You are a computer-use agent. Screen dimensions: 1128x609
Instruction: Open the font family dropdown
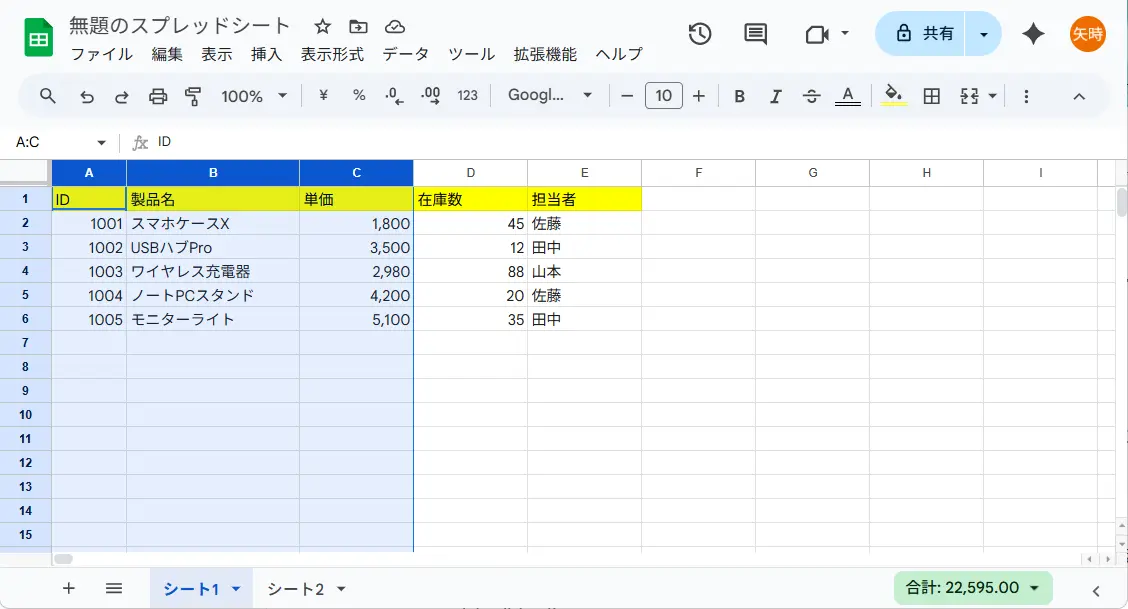(550, 96)
